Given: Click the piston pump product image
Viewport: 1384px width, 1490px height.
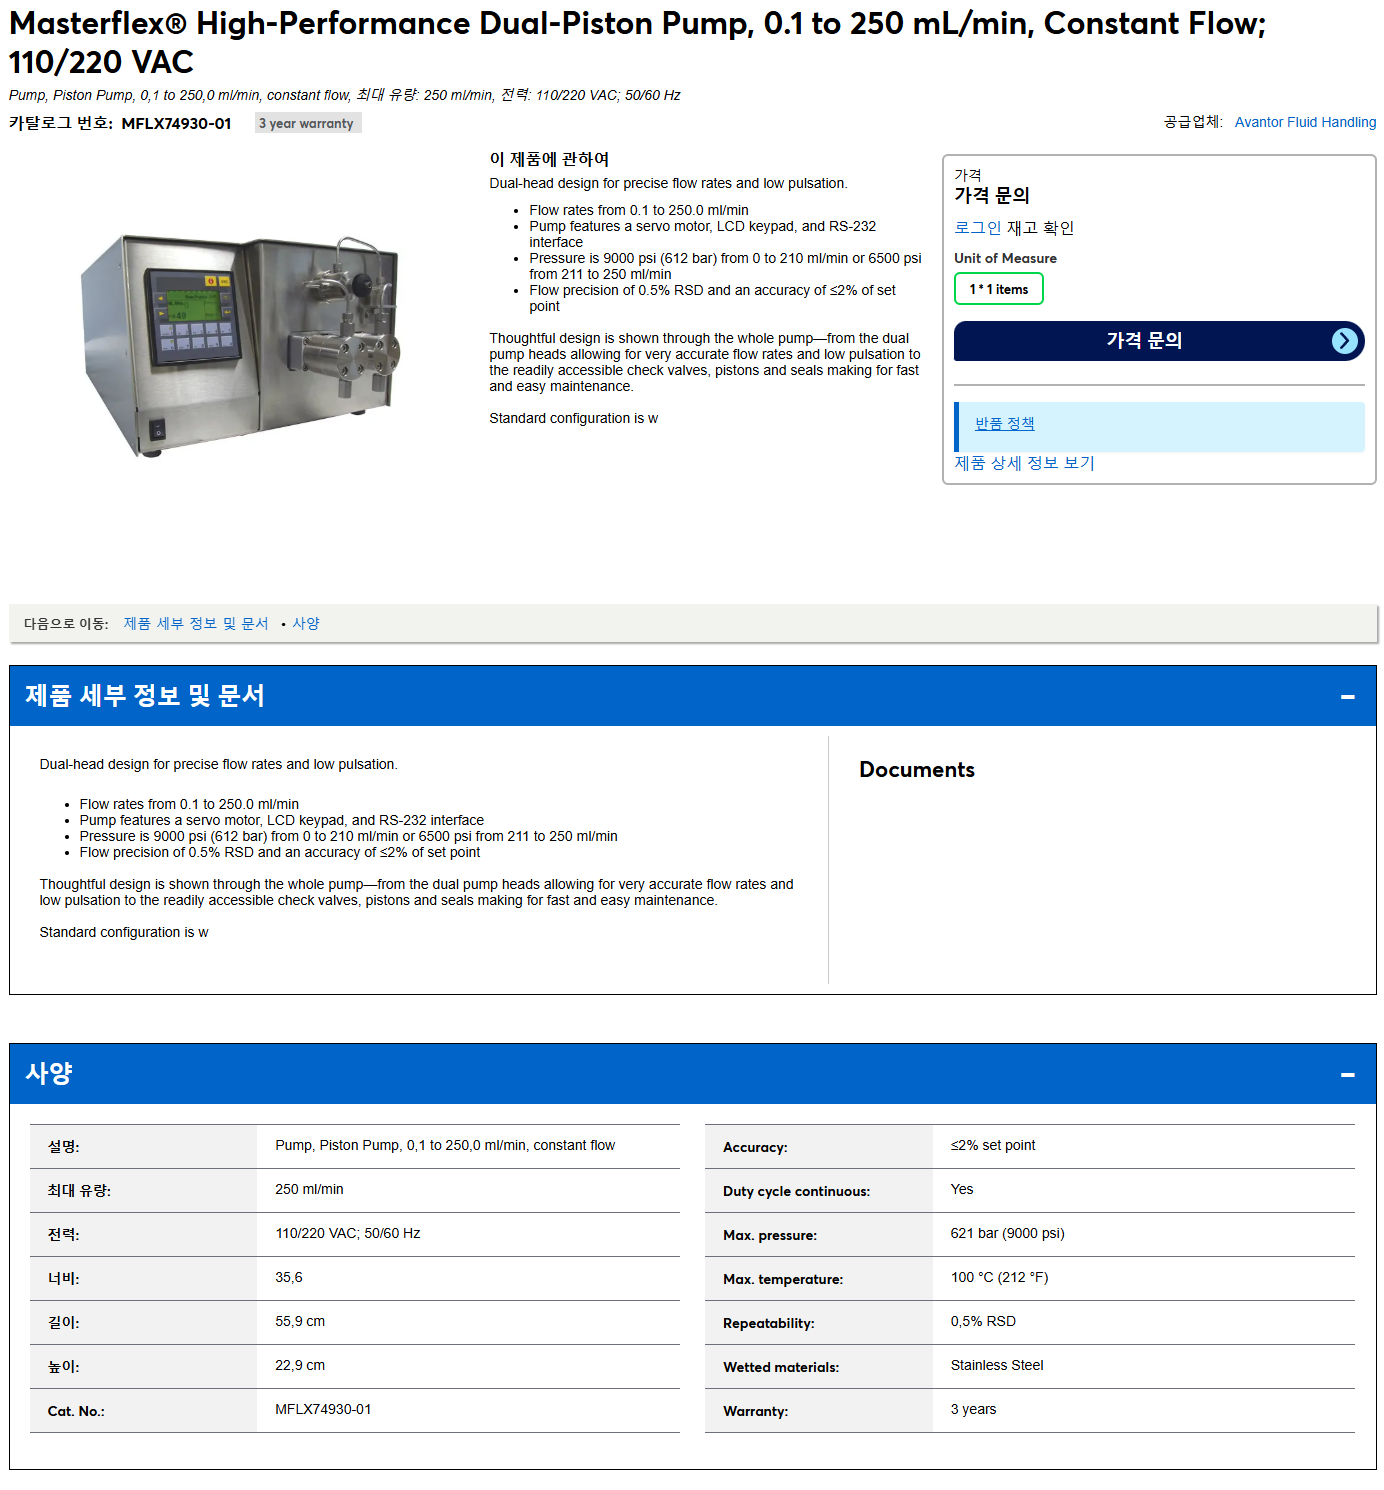Looking at the screenshot, I should point(240,345).
